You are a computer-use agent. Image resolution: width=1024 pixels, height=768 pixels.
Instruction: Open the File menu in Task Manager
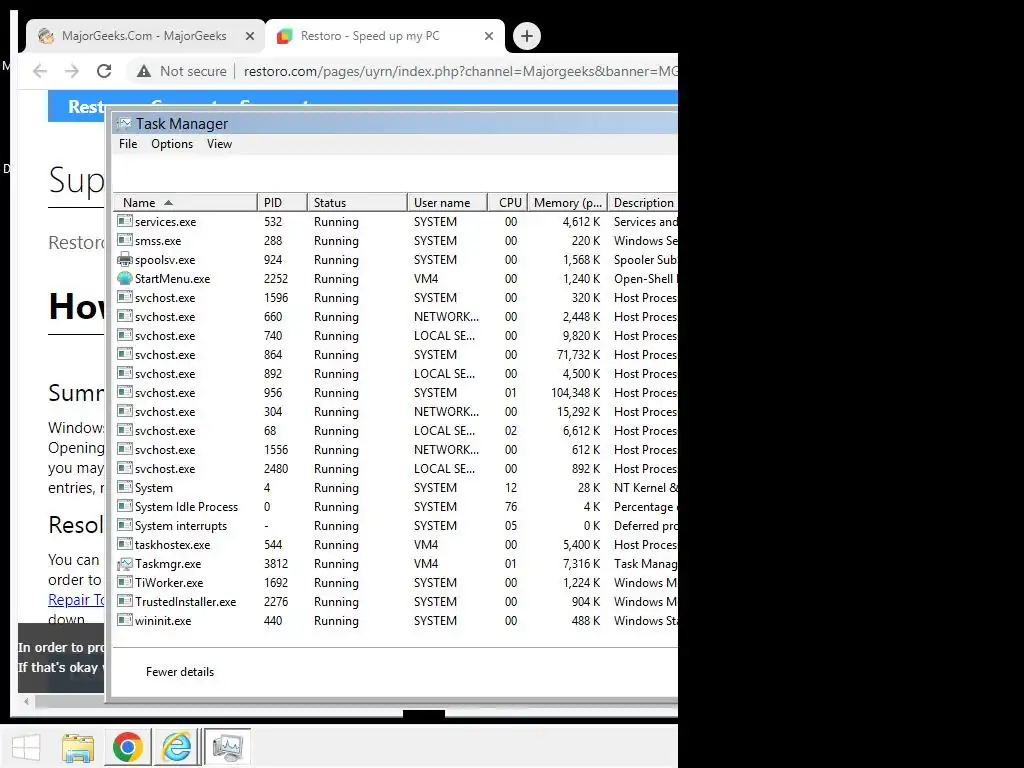click(x=128, y=144)
